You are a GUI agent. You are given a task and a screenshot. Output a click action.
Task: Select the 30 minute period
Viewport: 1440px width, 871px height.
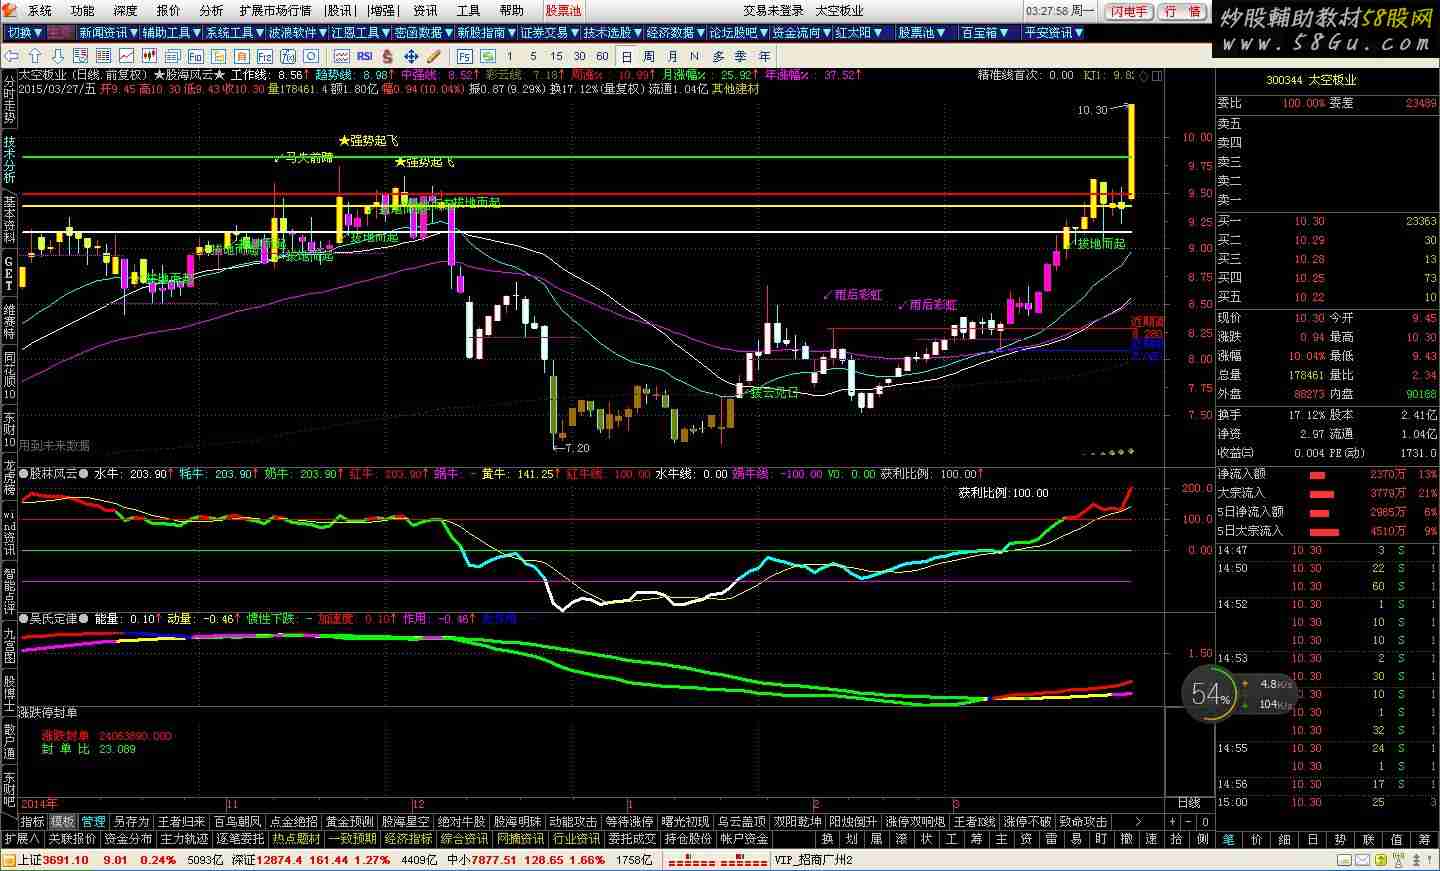point(579,56)
